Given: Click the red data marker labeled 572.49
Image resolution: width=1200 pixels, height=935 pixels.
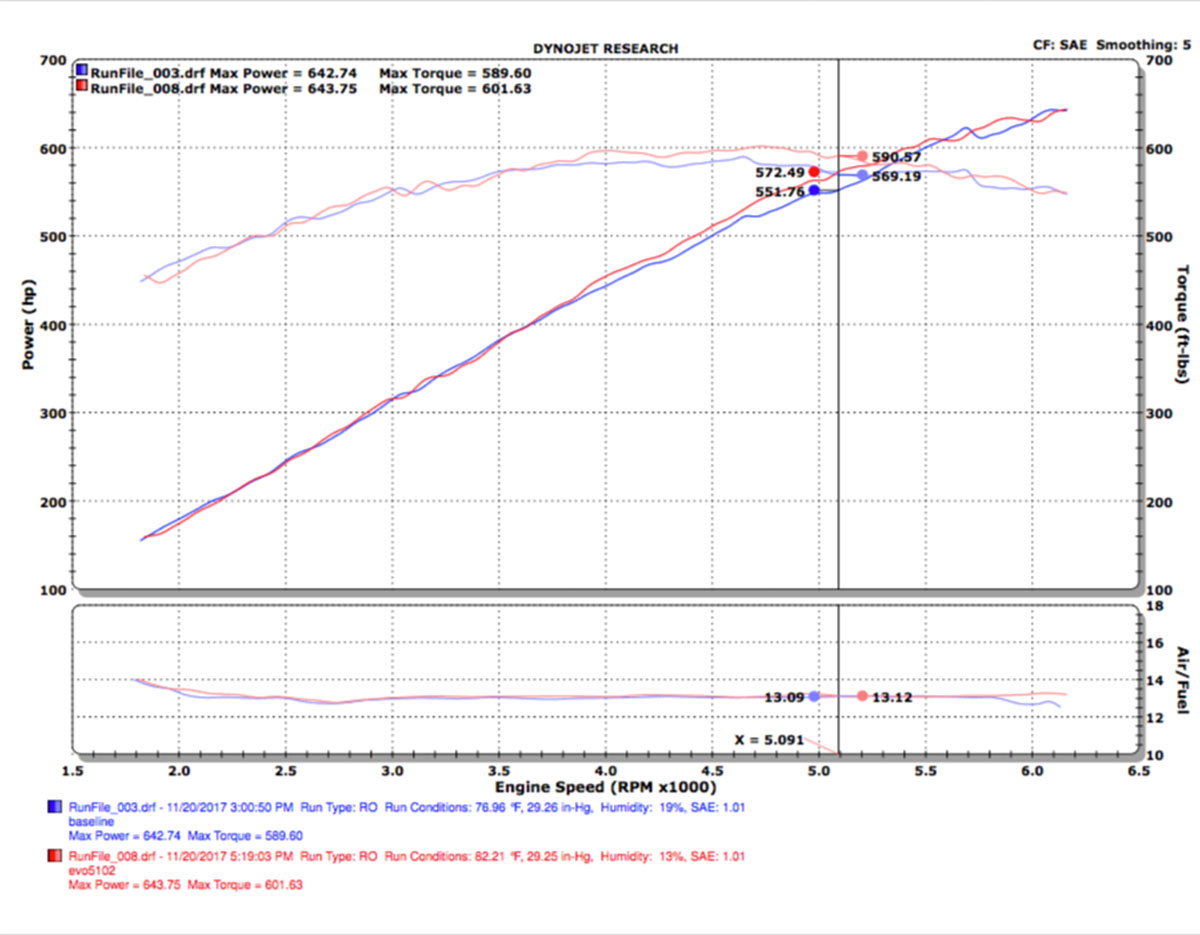Looking at the screenshot, I should pos(814,172).
